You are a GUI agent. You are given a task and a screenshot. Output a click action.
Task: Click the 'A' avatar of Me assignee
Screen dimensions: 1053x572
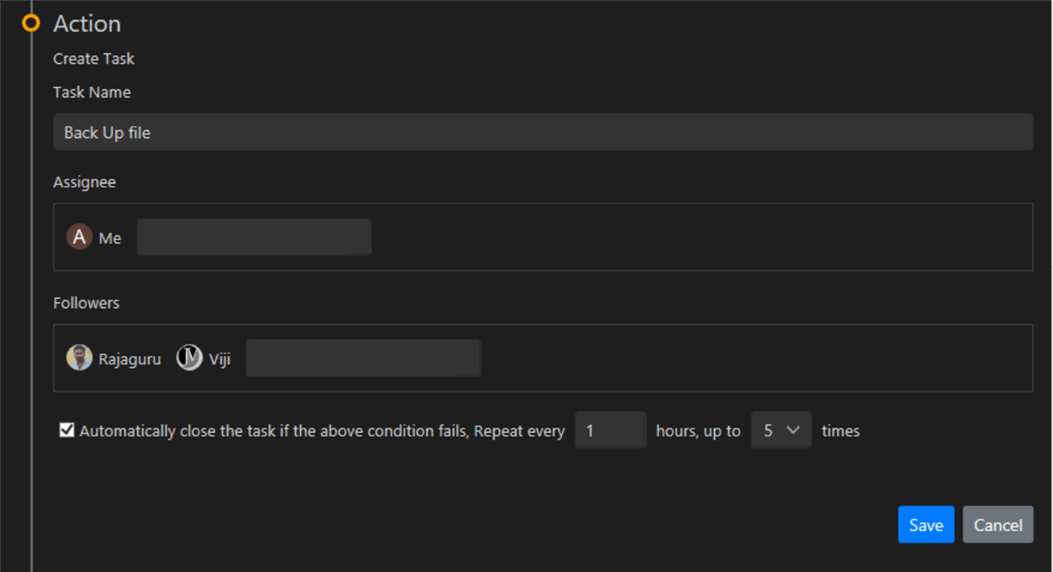pos(79,237)
